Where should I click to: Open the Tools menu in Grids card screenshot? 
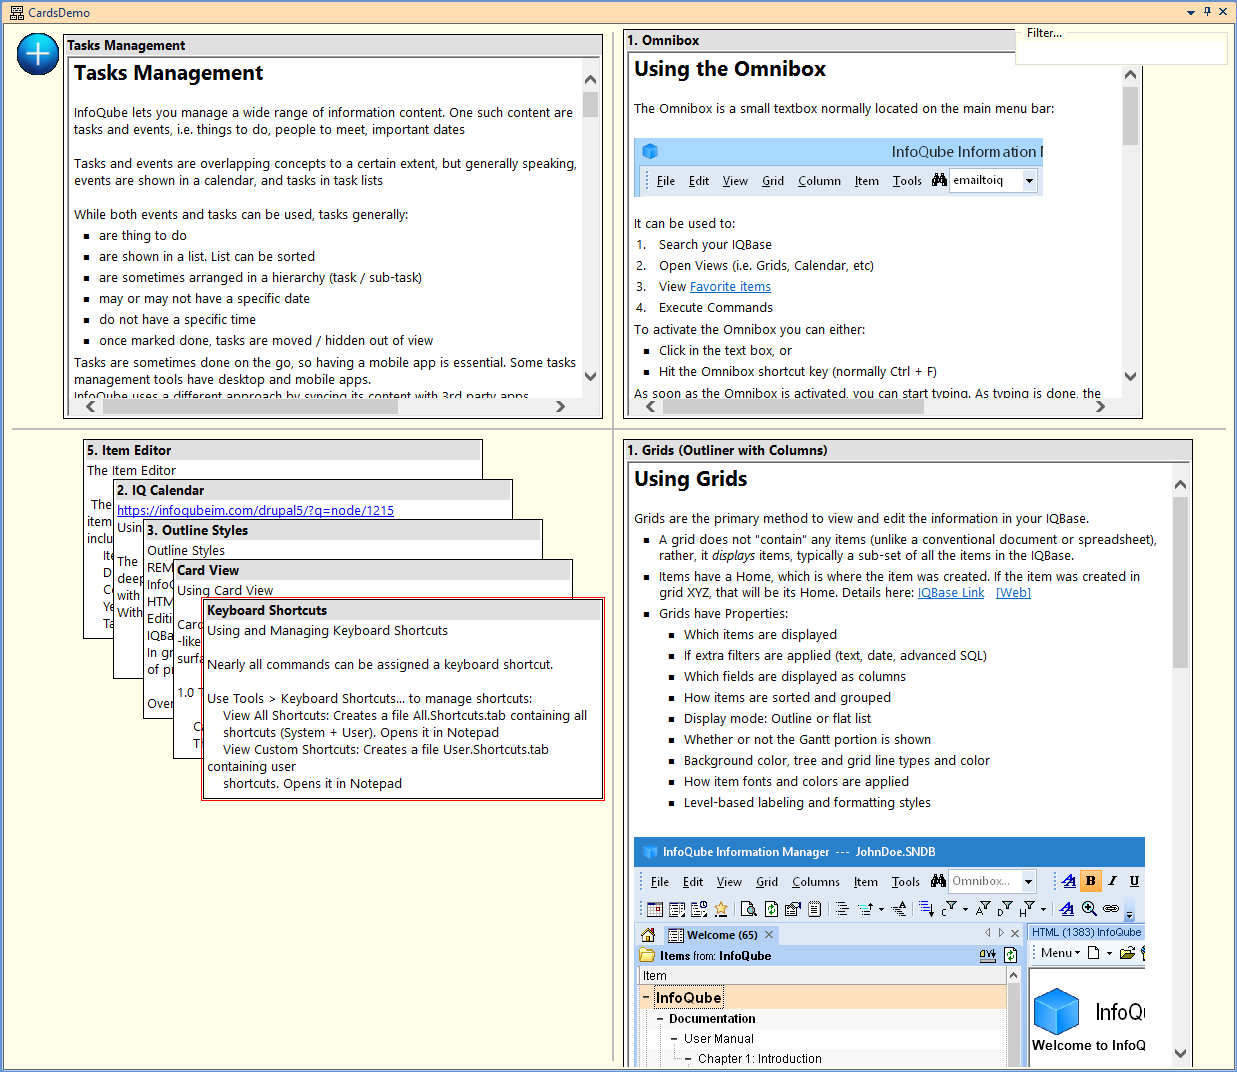tap(906, 882)
